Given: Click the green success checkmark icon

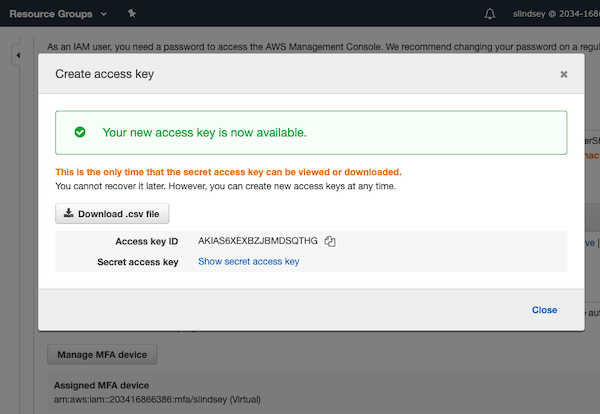Looking at the screenshot, I should [x=80, y=132].
